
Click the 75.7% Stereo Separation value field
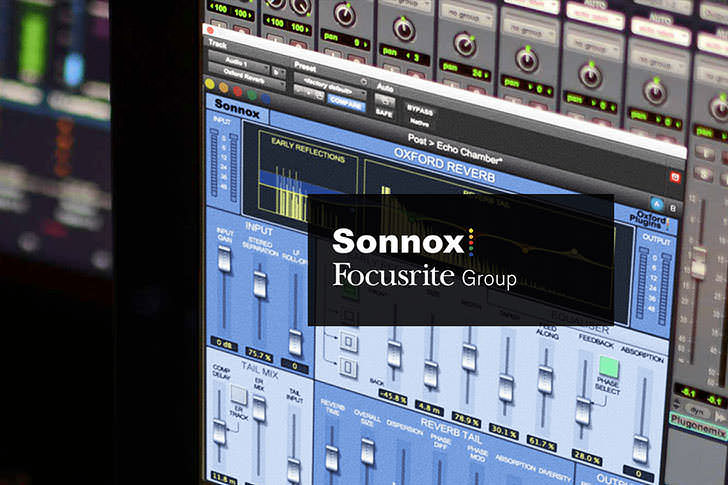click(259, 355)
